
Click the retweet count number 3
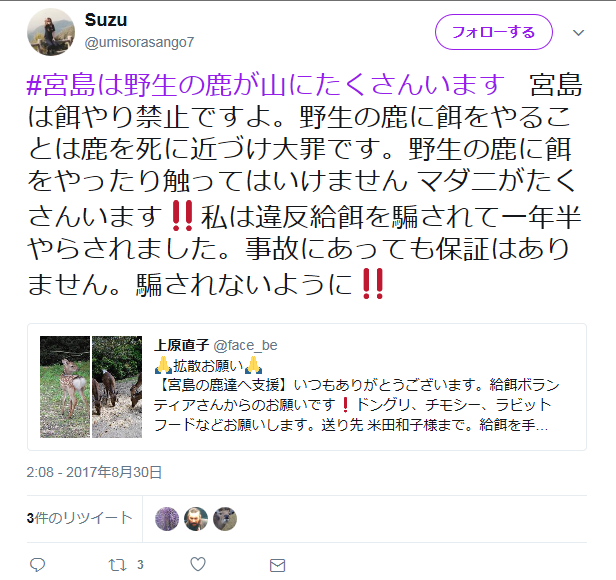click(140, 565)
